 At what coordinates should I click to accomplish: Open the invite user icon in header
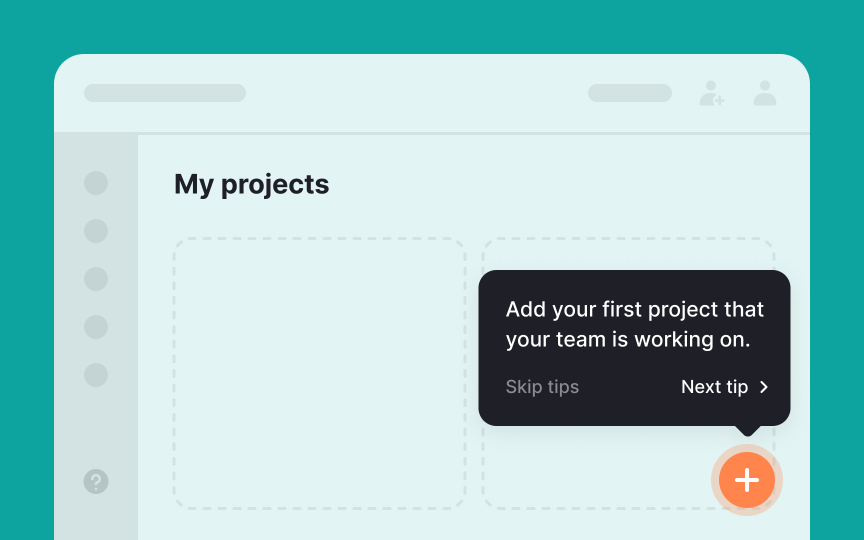click(x=711, y=93)
